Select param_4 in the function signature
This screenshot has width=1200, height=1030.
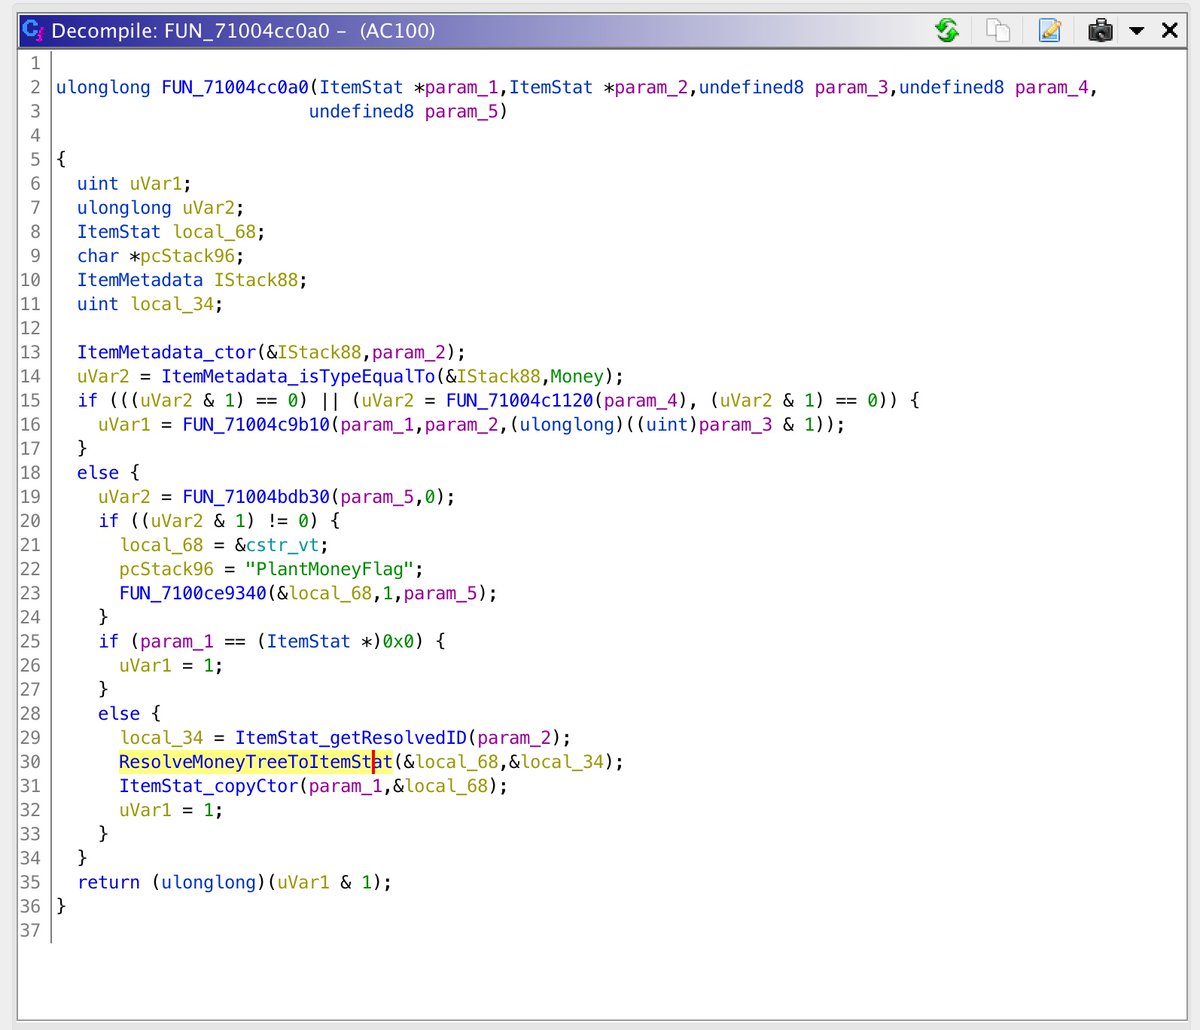[x=1052, y=87]
